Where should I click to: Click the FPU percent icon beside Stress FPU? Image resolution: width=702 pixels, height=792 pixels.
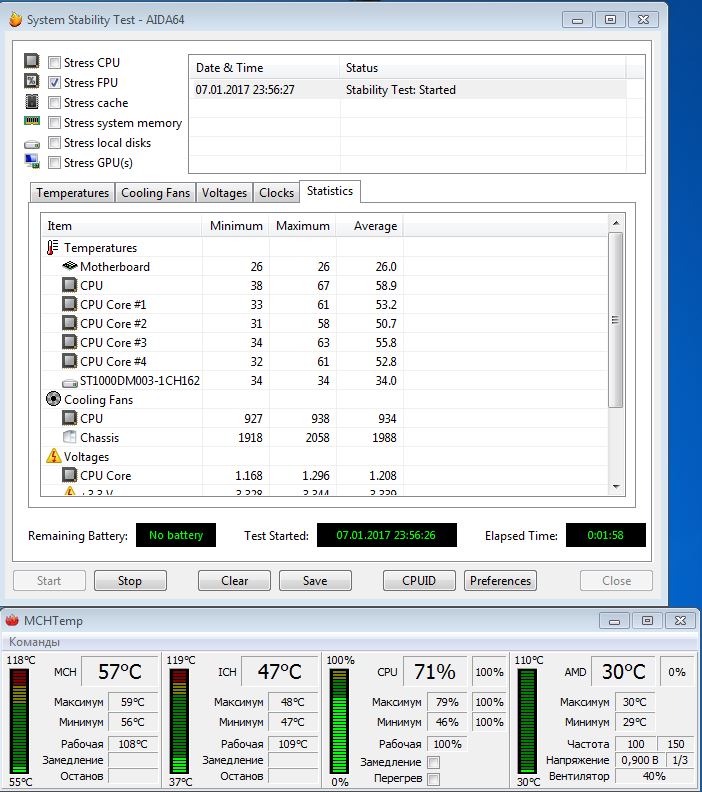click(x=32, y=81)
